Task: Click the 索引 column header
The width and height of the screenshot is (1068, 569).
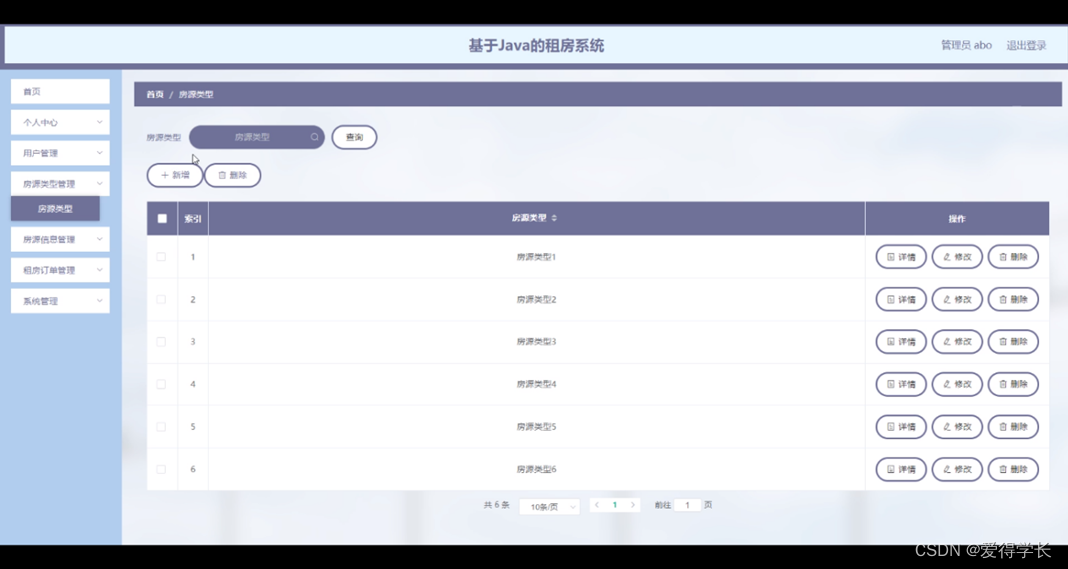Action: (193, 219)
